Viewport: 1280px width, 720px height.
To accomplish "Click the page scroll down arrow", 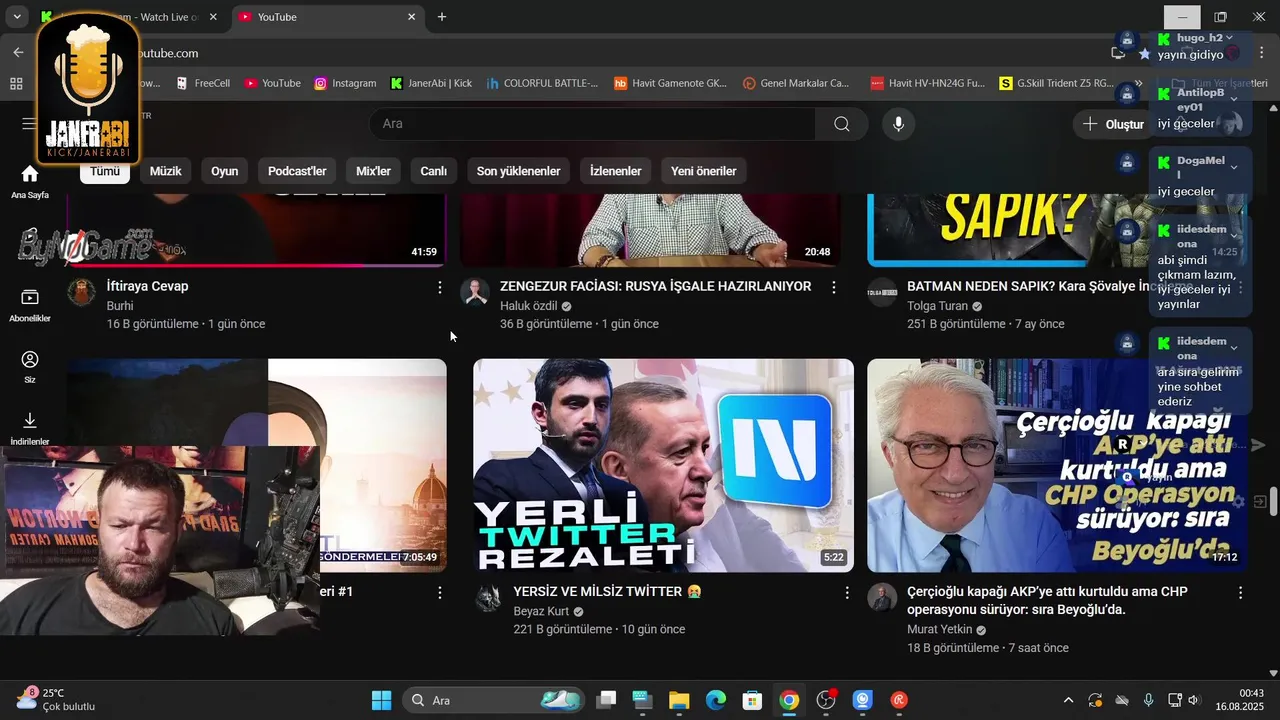I will (x=1273, y=673).
